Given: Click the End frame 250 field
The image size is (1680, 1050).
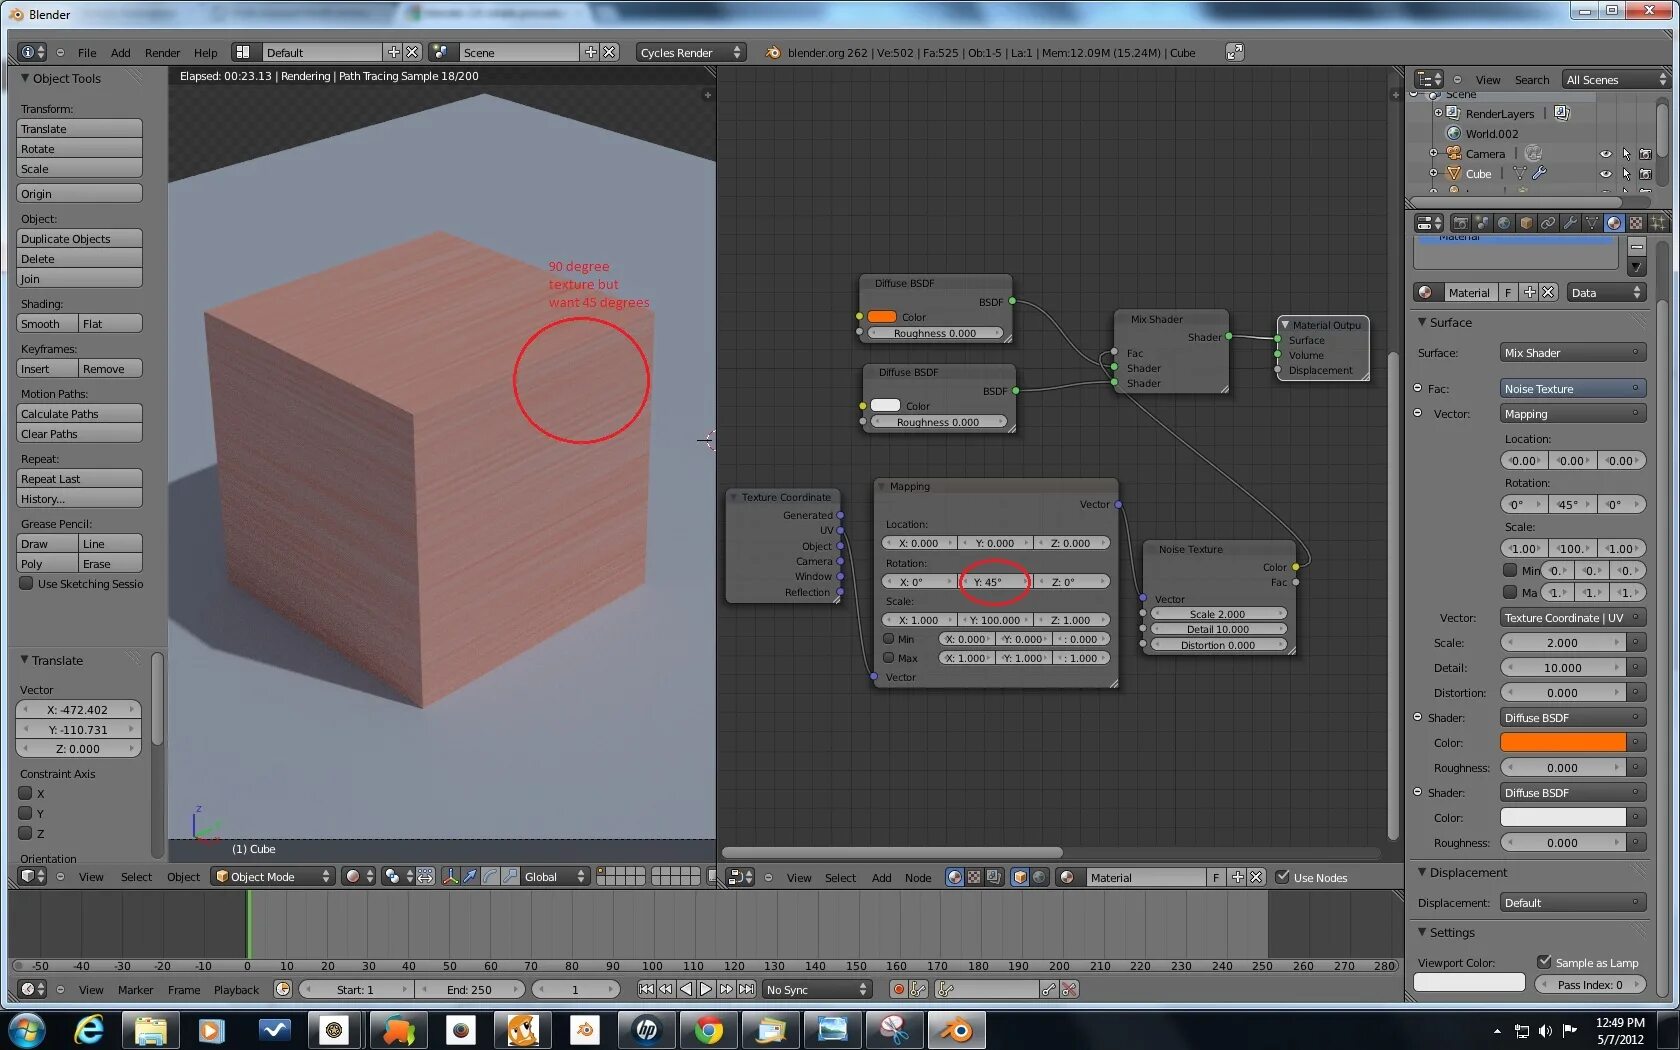Looking at the screenshot, I should click(469, 989).
